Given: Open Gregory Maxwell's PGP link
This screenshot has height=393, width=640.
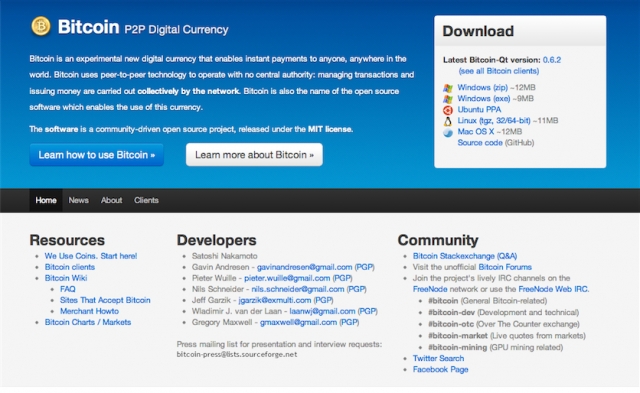Looking at the screenshot, I should [349, 322].
